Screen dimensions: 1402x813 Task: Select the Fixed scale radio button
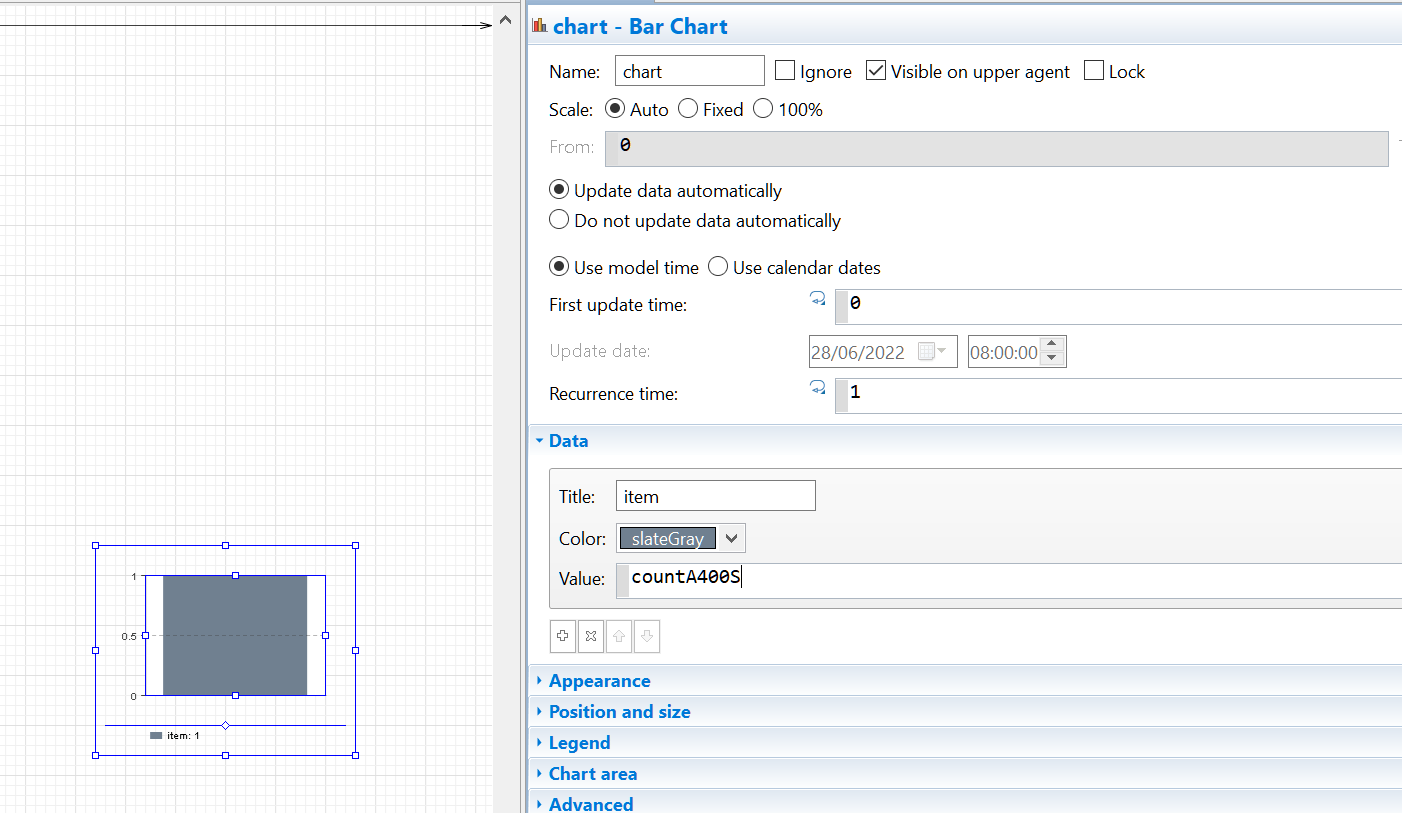(687, 109)
